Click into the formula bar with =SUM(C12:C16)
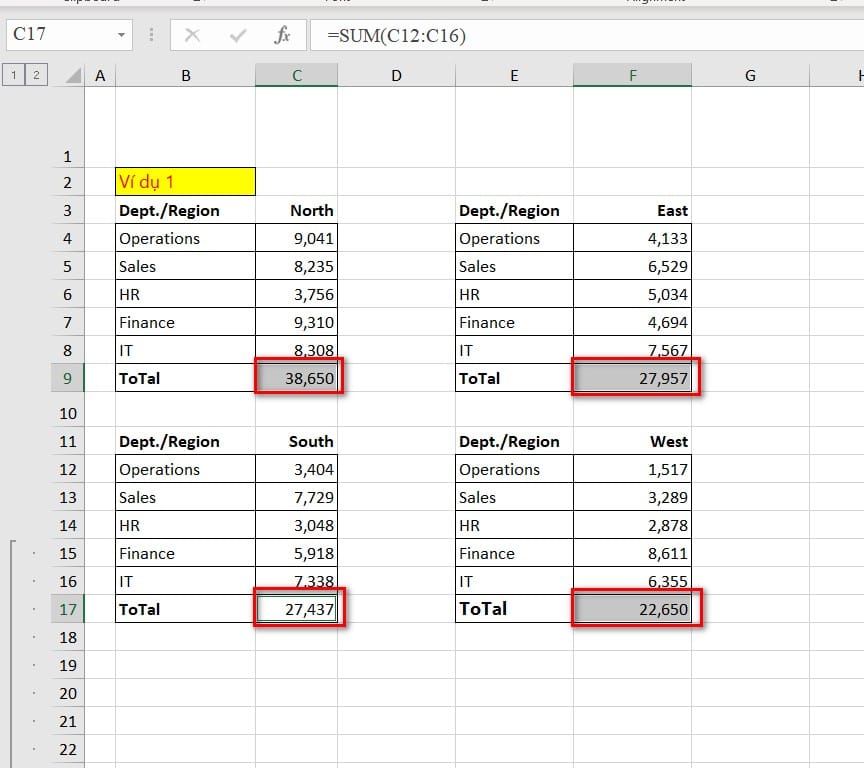 (590, 35)
